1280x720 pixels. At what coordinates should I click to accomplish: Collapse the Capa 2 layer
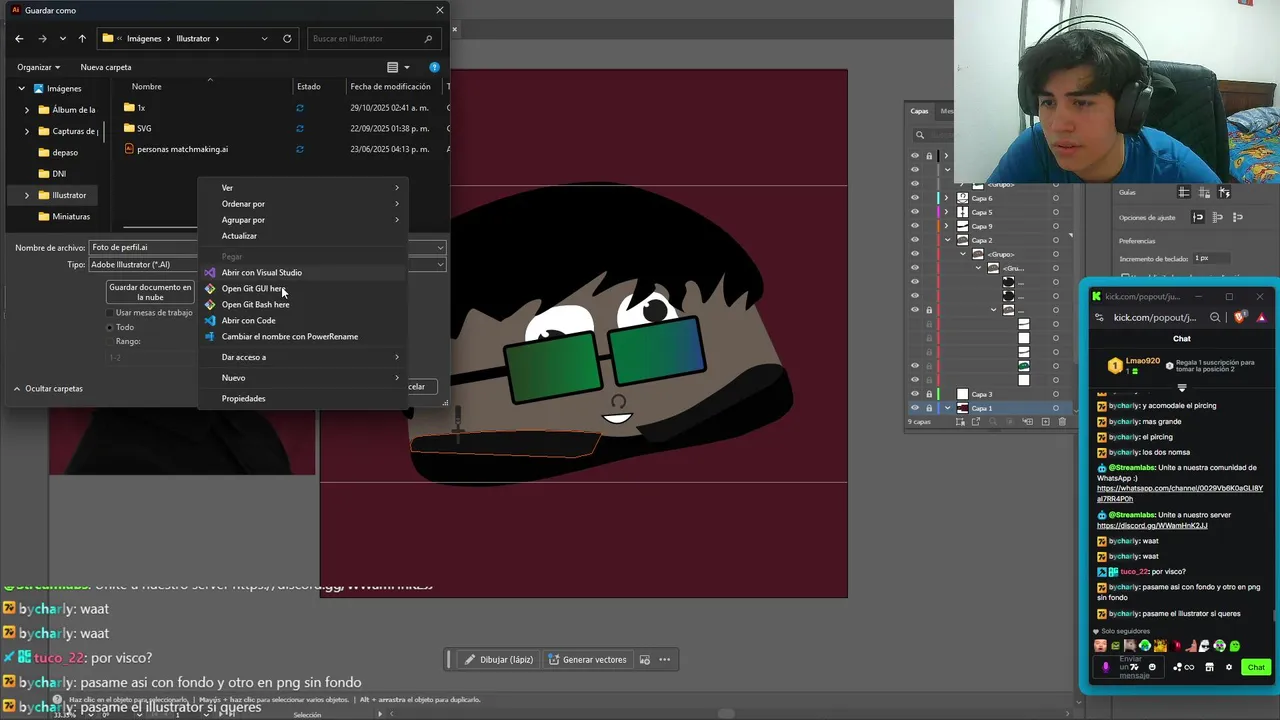947,240
